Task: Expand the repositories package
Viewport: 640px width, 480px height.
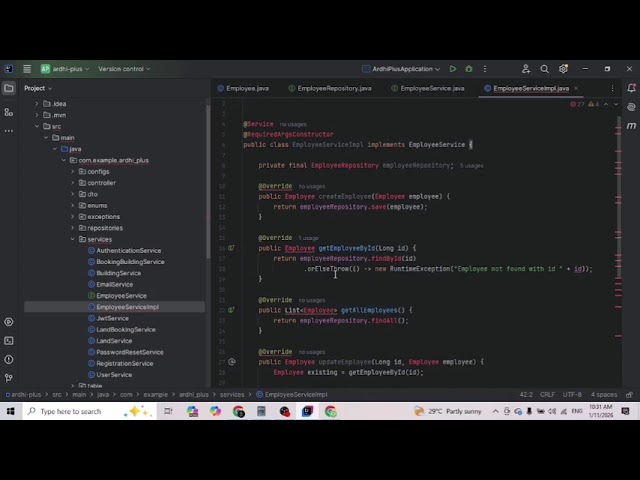Action: 73,228
